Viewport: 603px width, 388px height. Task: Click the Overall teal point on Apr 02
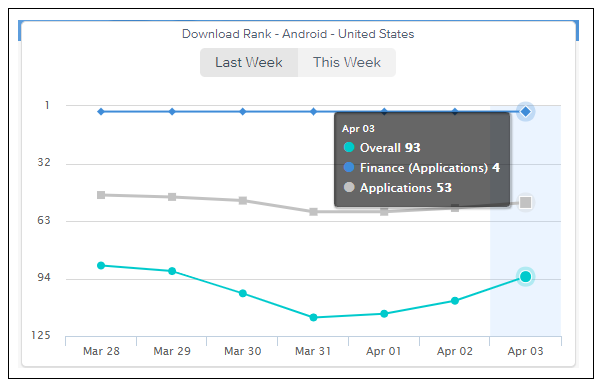(x=455, y=301)
